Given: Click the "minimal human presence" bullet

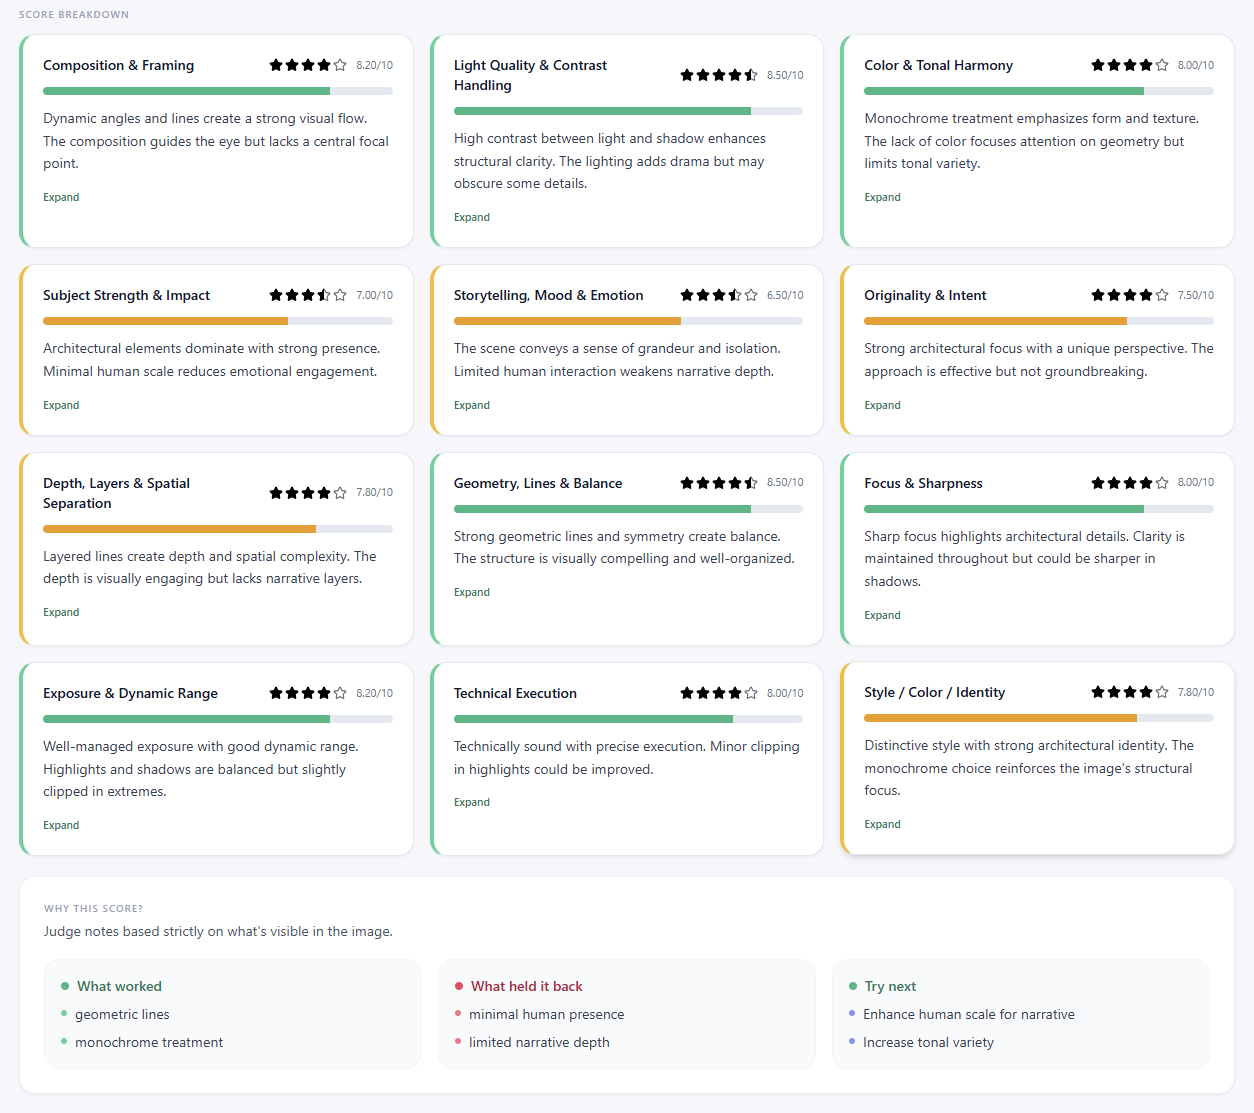Looking at the screenshot, I should [x=546, y=1014].
